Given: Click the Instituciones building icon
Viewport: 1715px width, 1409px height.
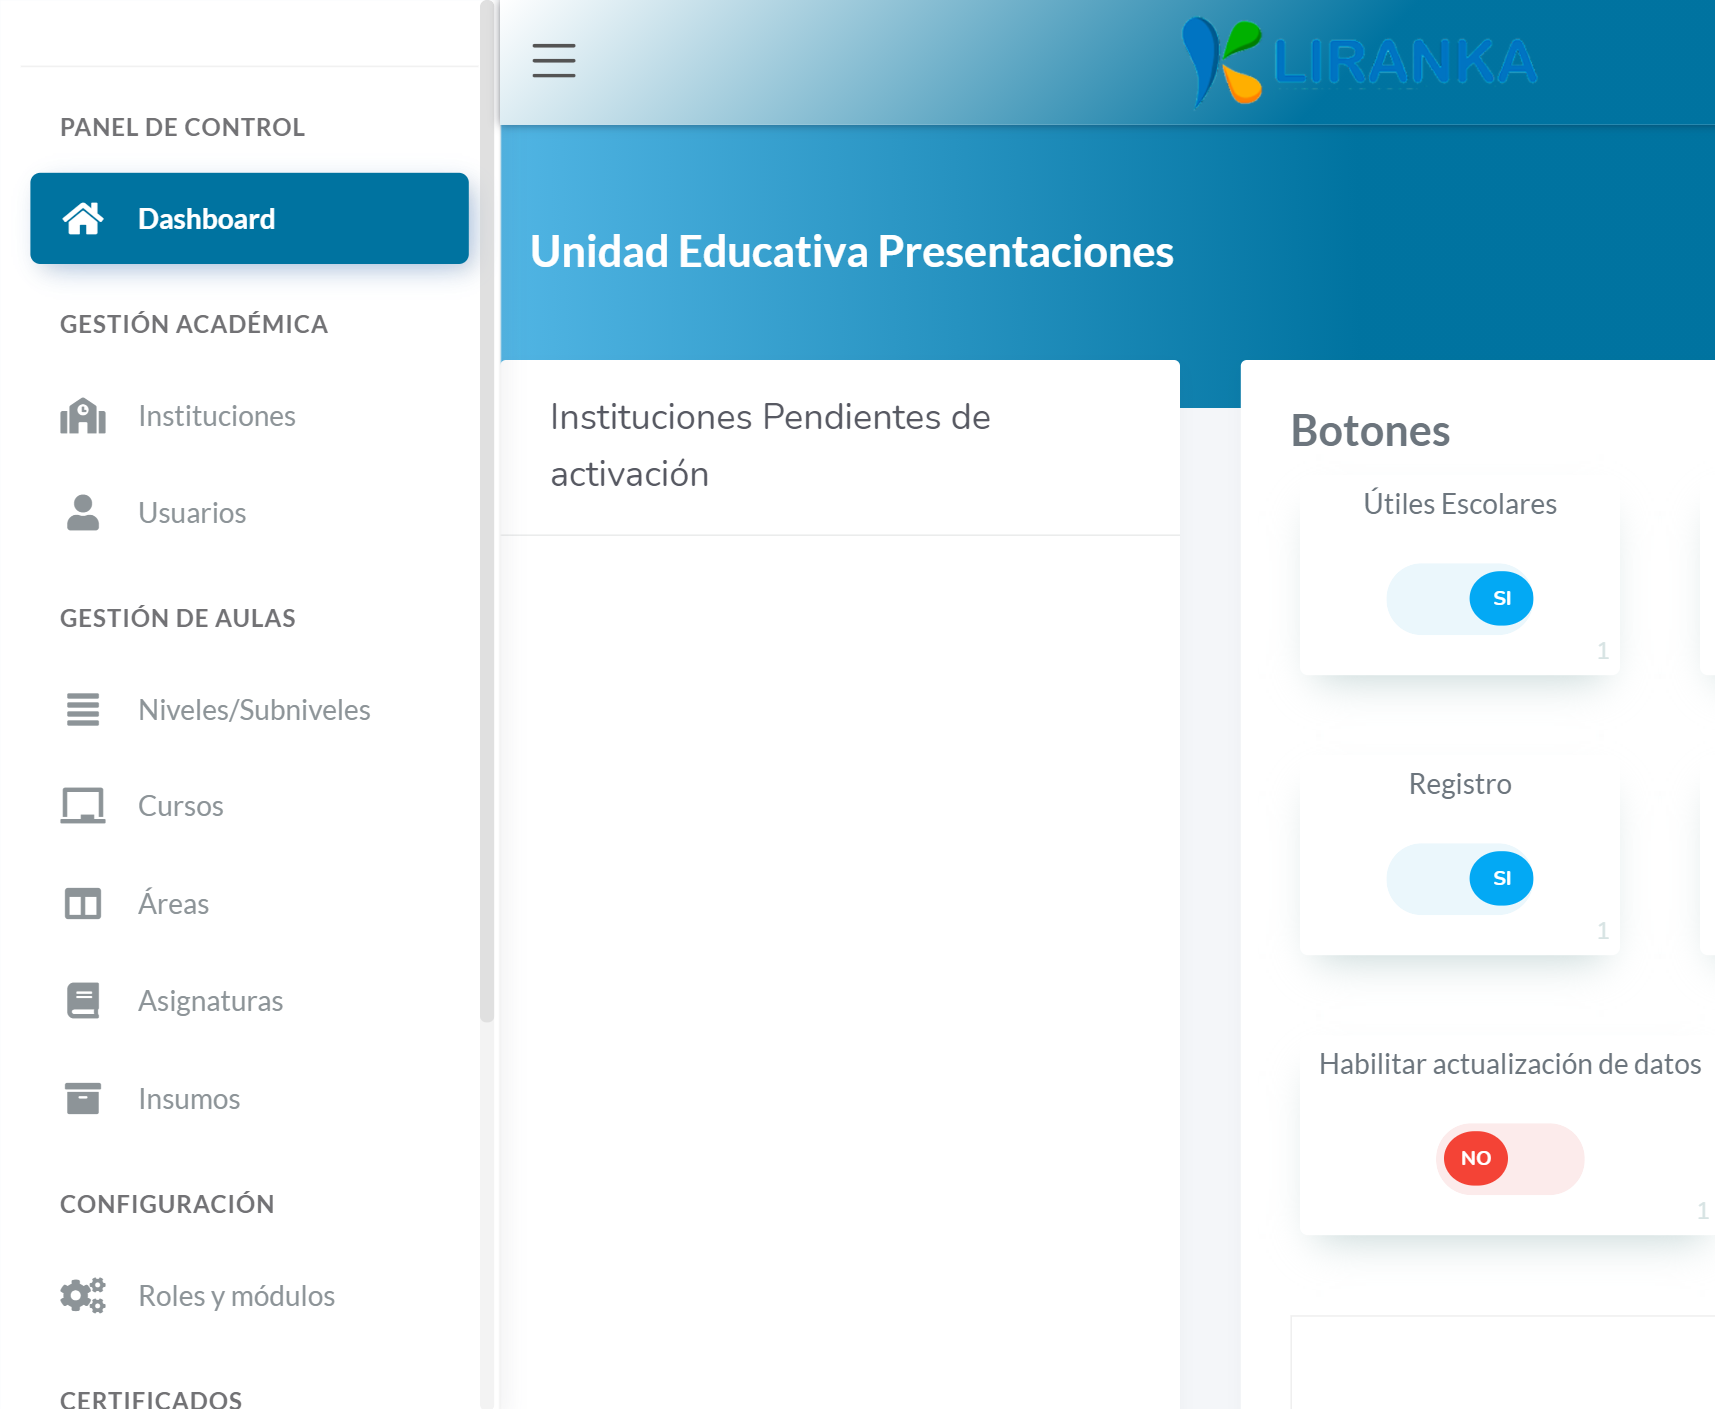Looking at the screenshot, I should point(84,416).
